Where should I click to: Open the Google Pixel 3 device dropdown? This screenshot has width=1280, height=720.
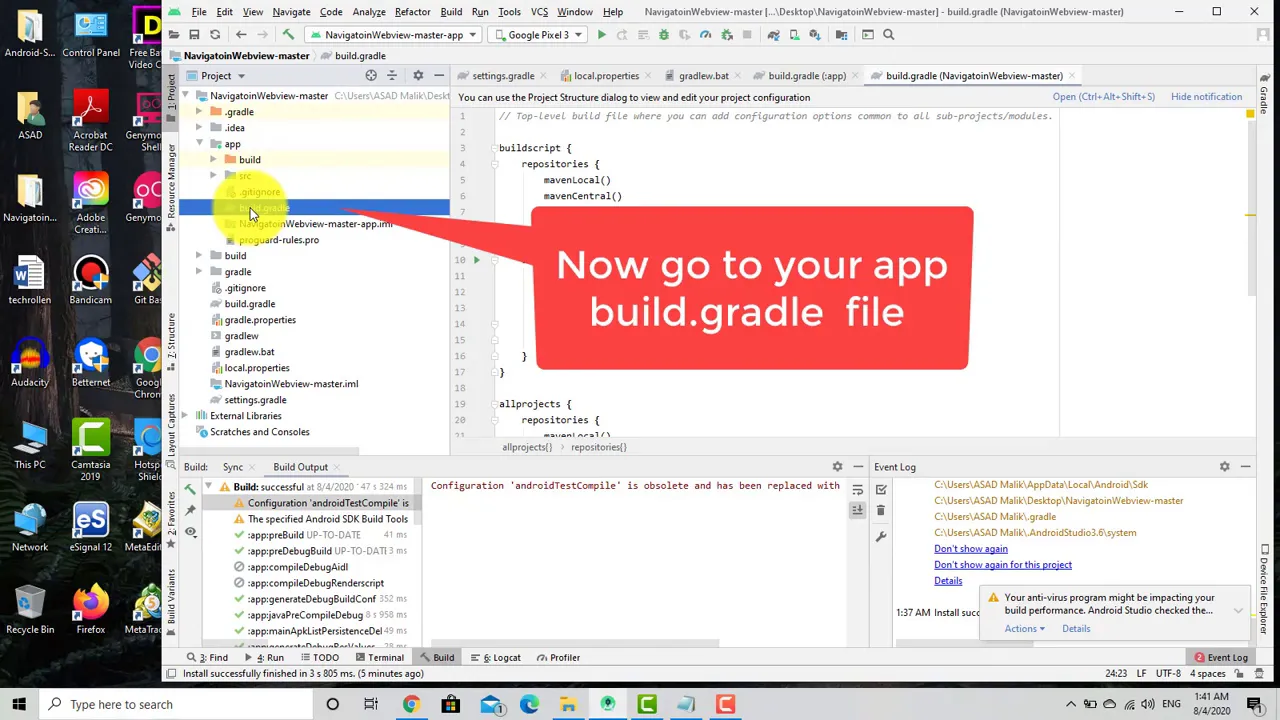538,34
